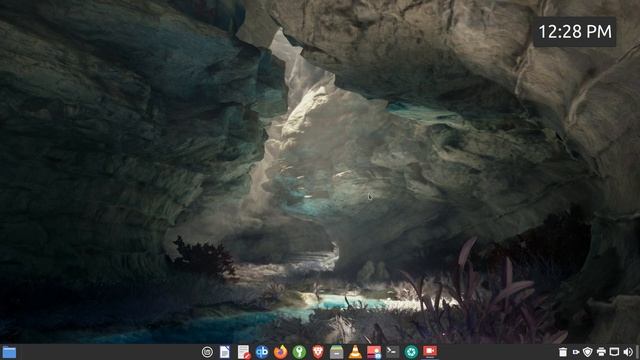Open the volume speaker tray icon
Screen dimensions: 640x360
628,352
